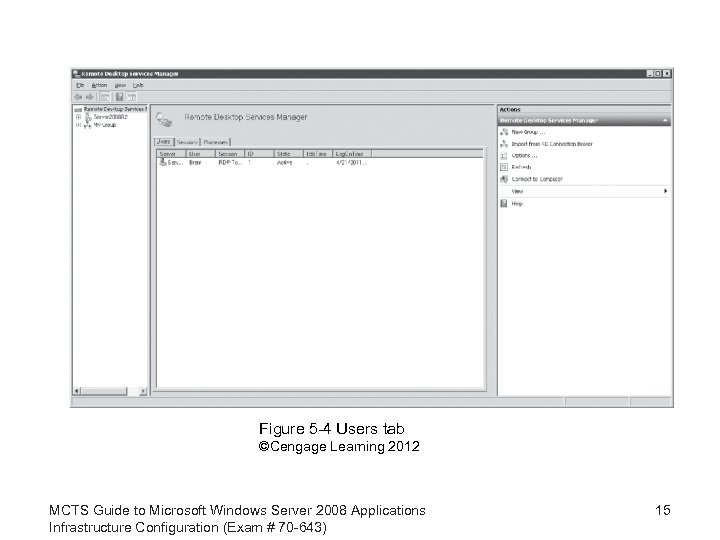Viewport: 720px width, 540px height.
Task: Click the RDP-Tc… session cell
Action: pos(230,163)
